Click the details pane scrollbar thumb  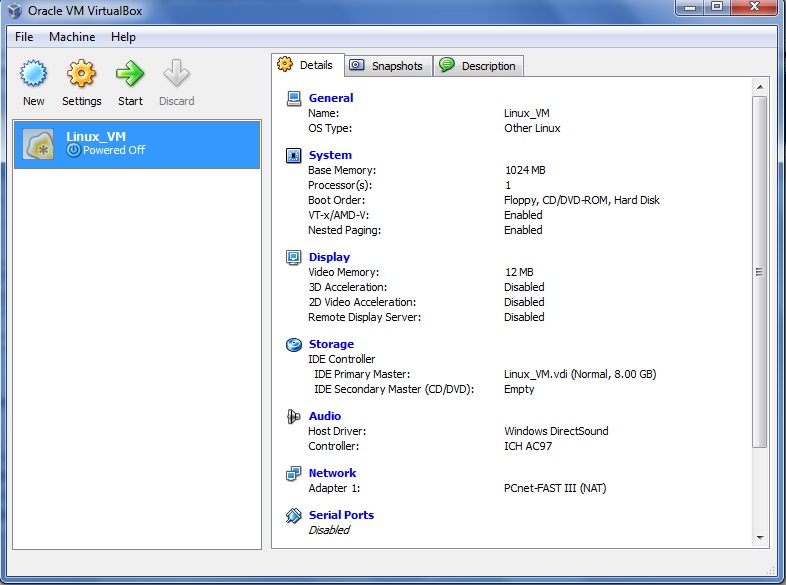pos(760,272)
